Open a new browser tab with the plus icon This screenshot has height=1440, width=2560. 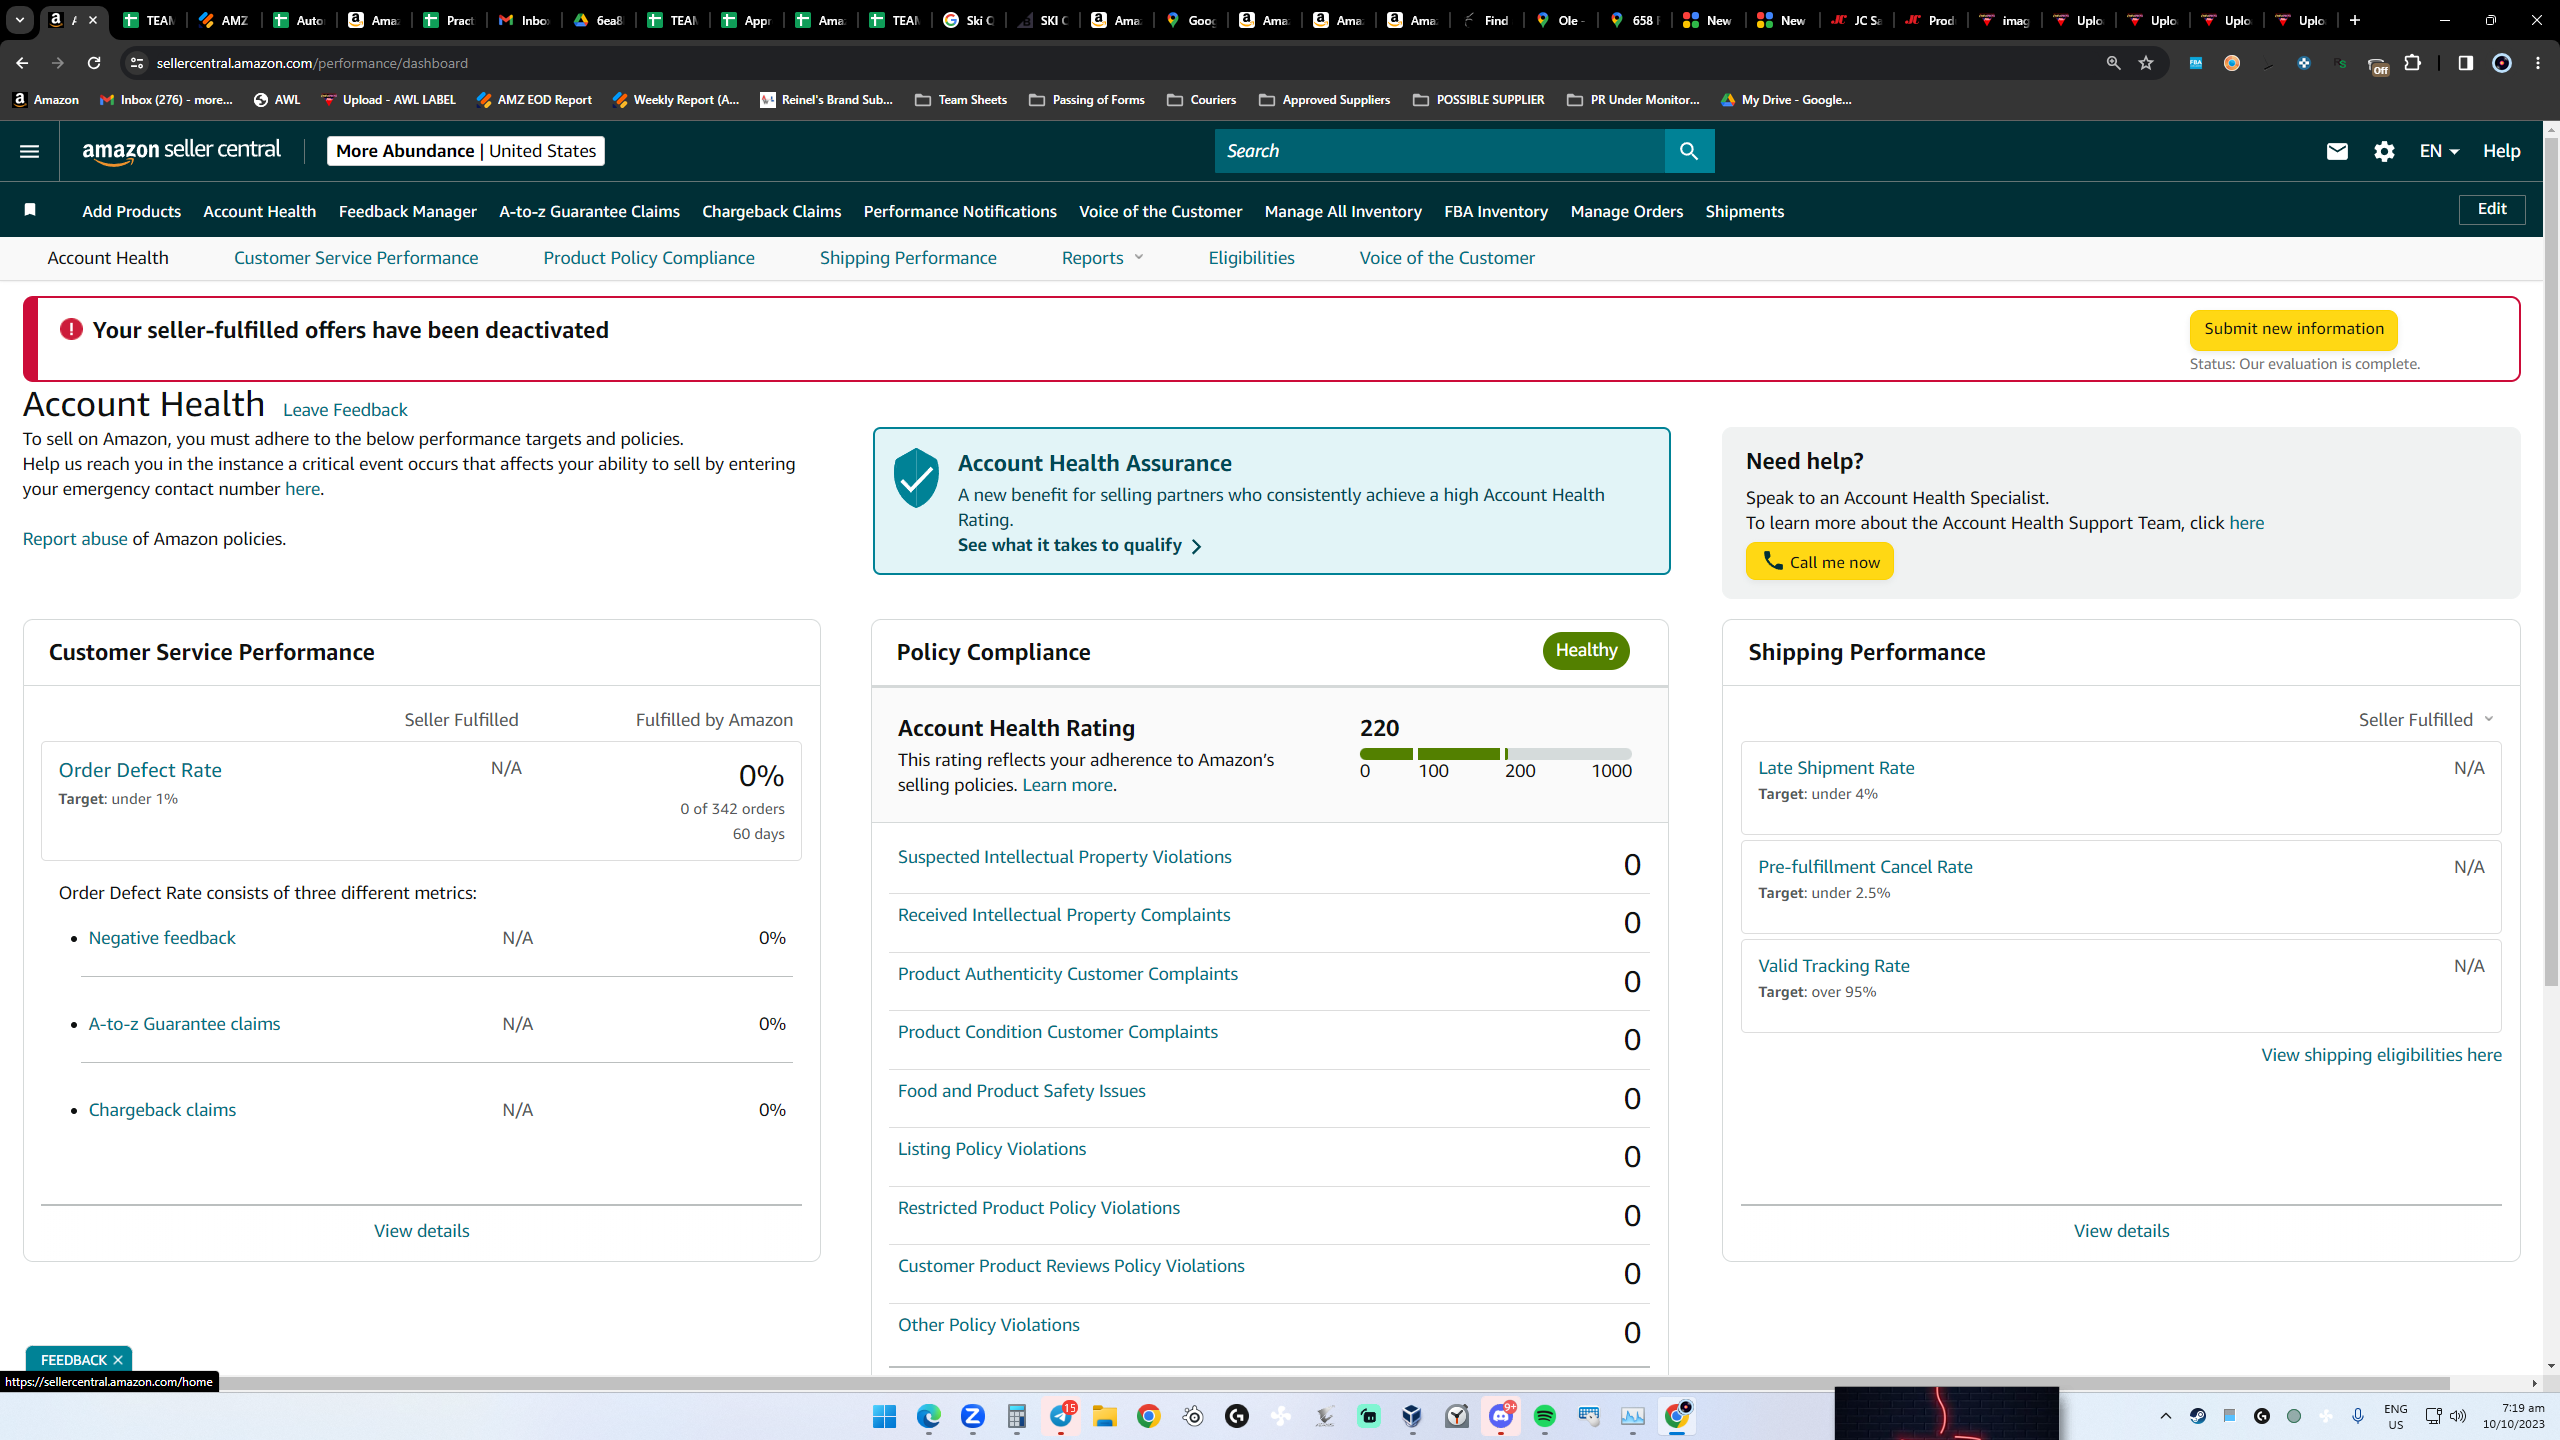click(x=2355, y=20)
